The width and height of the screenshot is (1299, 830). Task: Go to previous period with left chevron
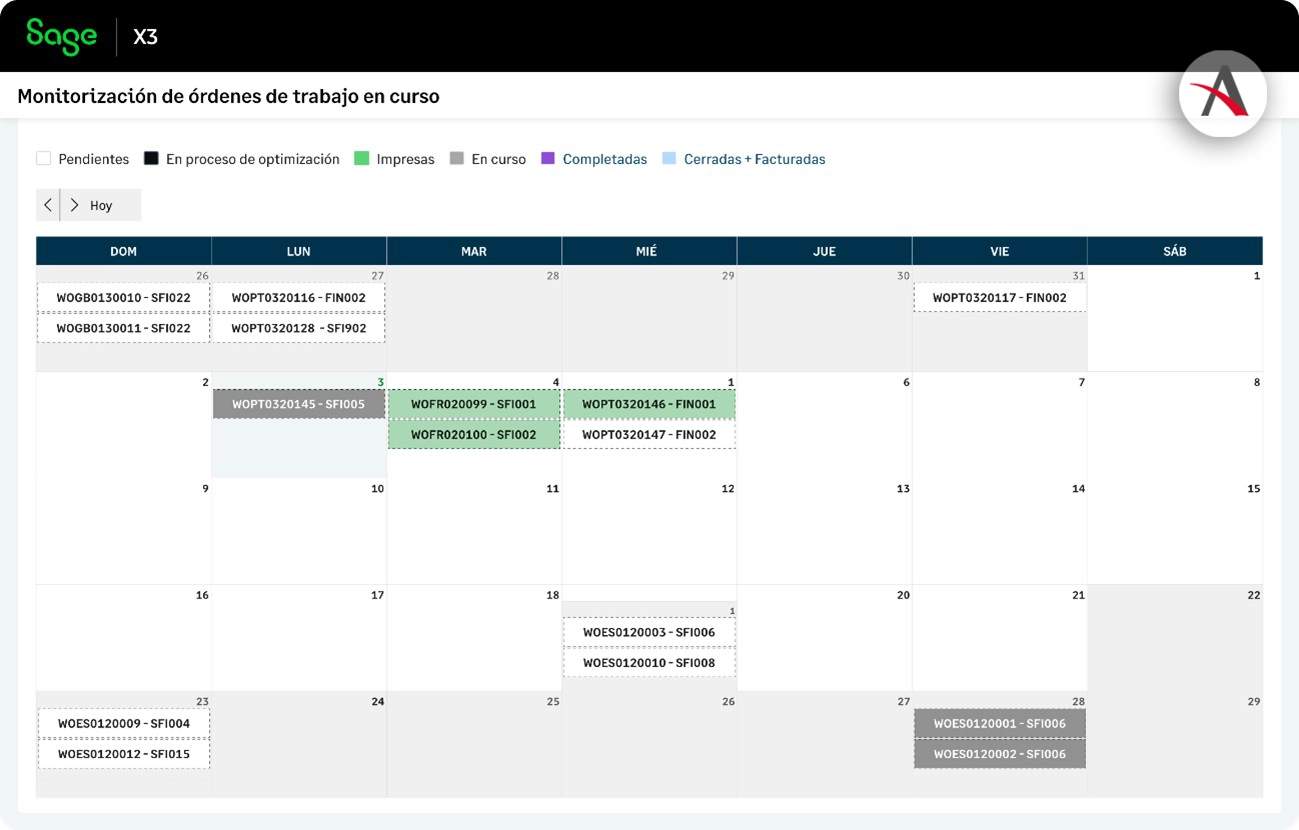(x=48, y=205)
